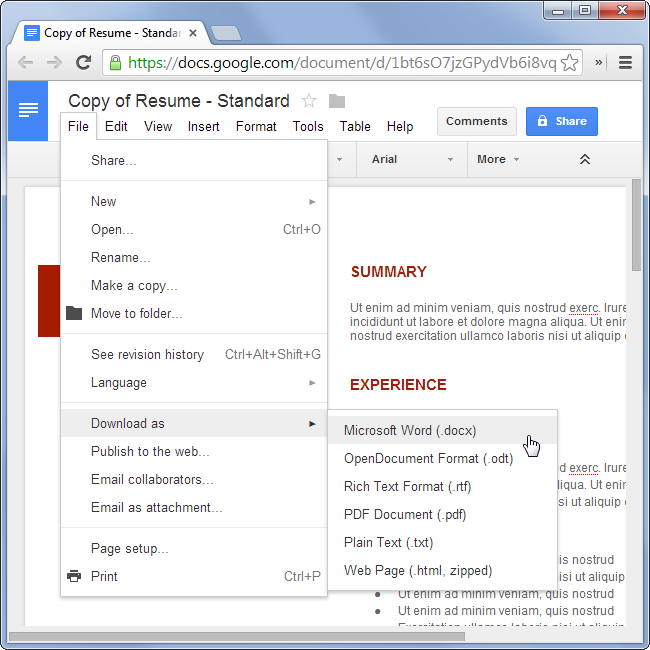Choose Open... in File menu
650x650 pixels.
194,229
